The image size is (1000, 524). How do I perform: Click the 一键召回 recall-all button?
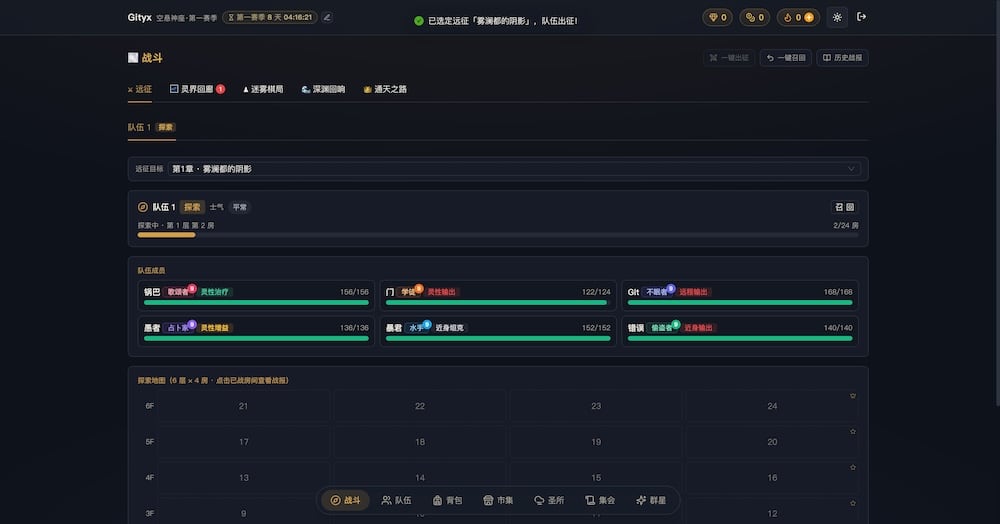(x=786, y=58)
